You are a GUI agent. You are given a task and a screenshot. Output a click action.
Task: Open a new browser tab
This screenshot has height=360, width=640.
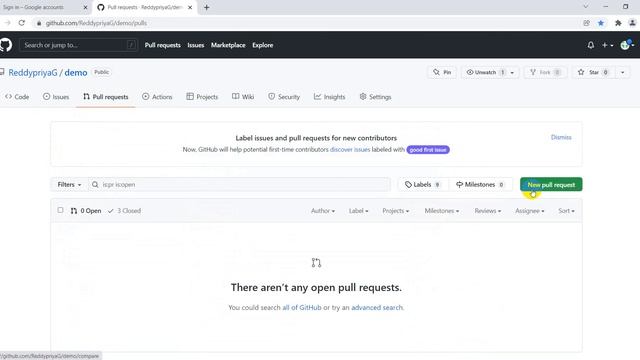coord(207,7)
